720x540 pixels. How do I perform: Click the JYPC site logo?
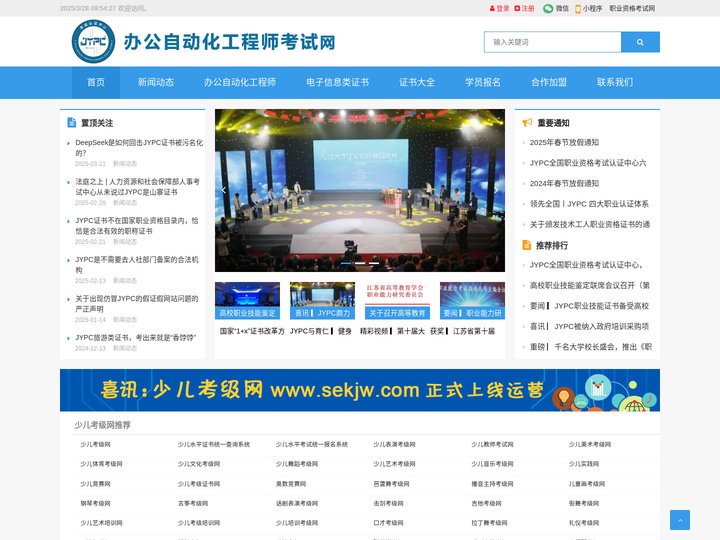point(93,41)
